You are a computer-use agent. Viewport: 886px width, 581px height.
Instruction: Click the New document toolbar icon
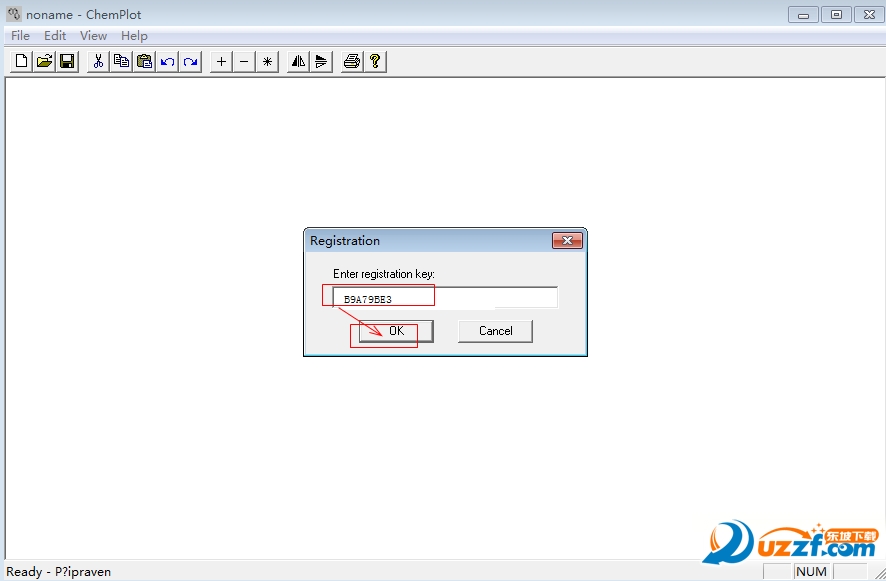point(22,61)
